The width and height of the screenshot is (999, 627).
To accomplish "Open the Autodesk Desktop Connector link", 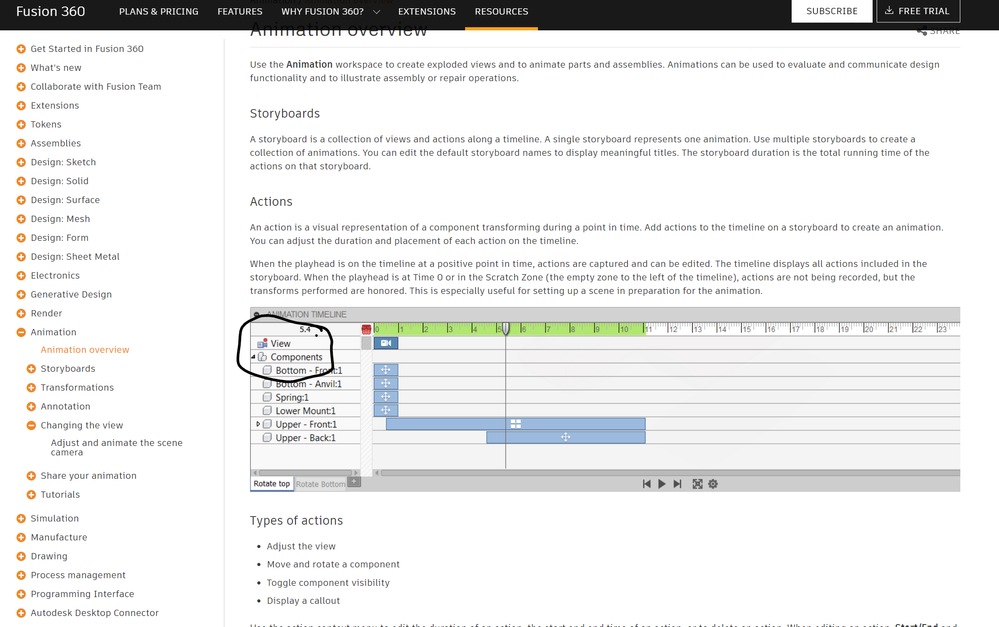I will click(94, 613).
